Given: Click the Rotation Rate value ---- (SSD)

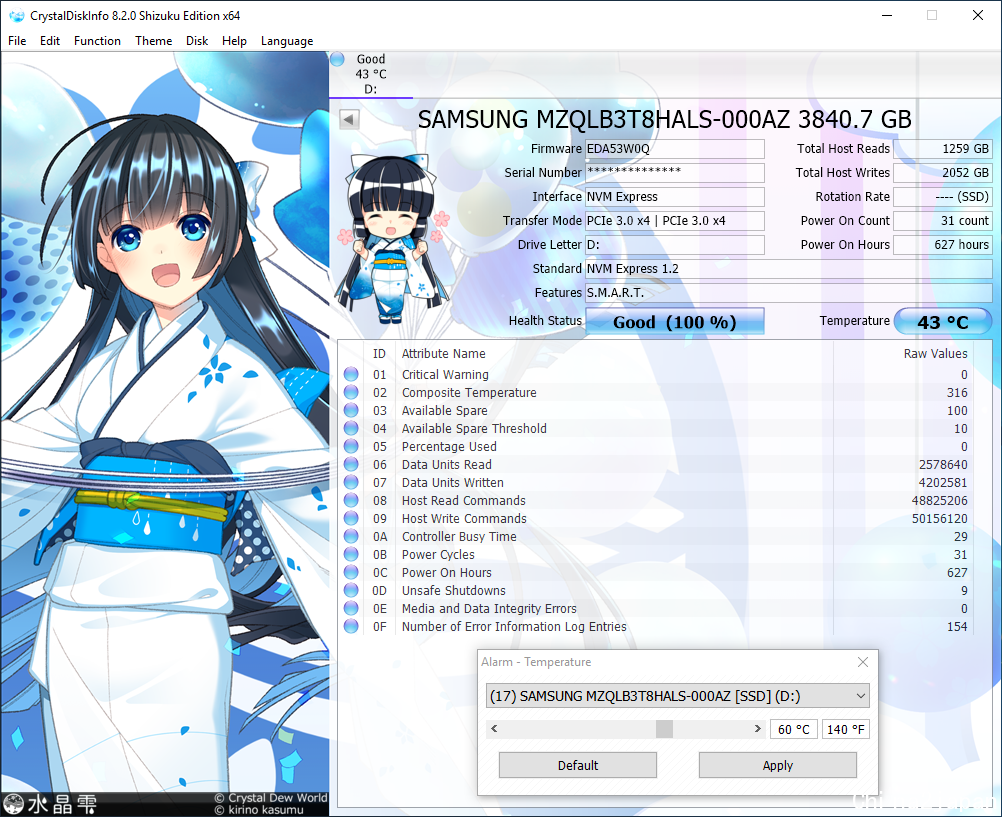Looking at the screenshot, I should point(943,197).
